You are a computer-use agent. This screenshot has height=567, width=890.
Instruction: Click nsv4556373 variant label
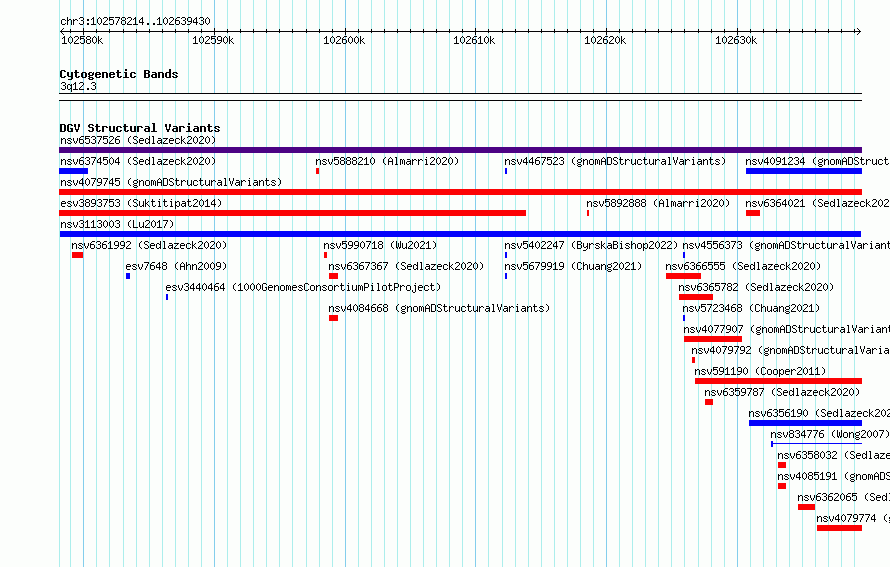point(786,245)
